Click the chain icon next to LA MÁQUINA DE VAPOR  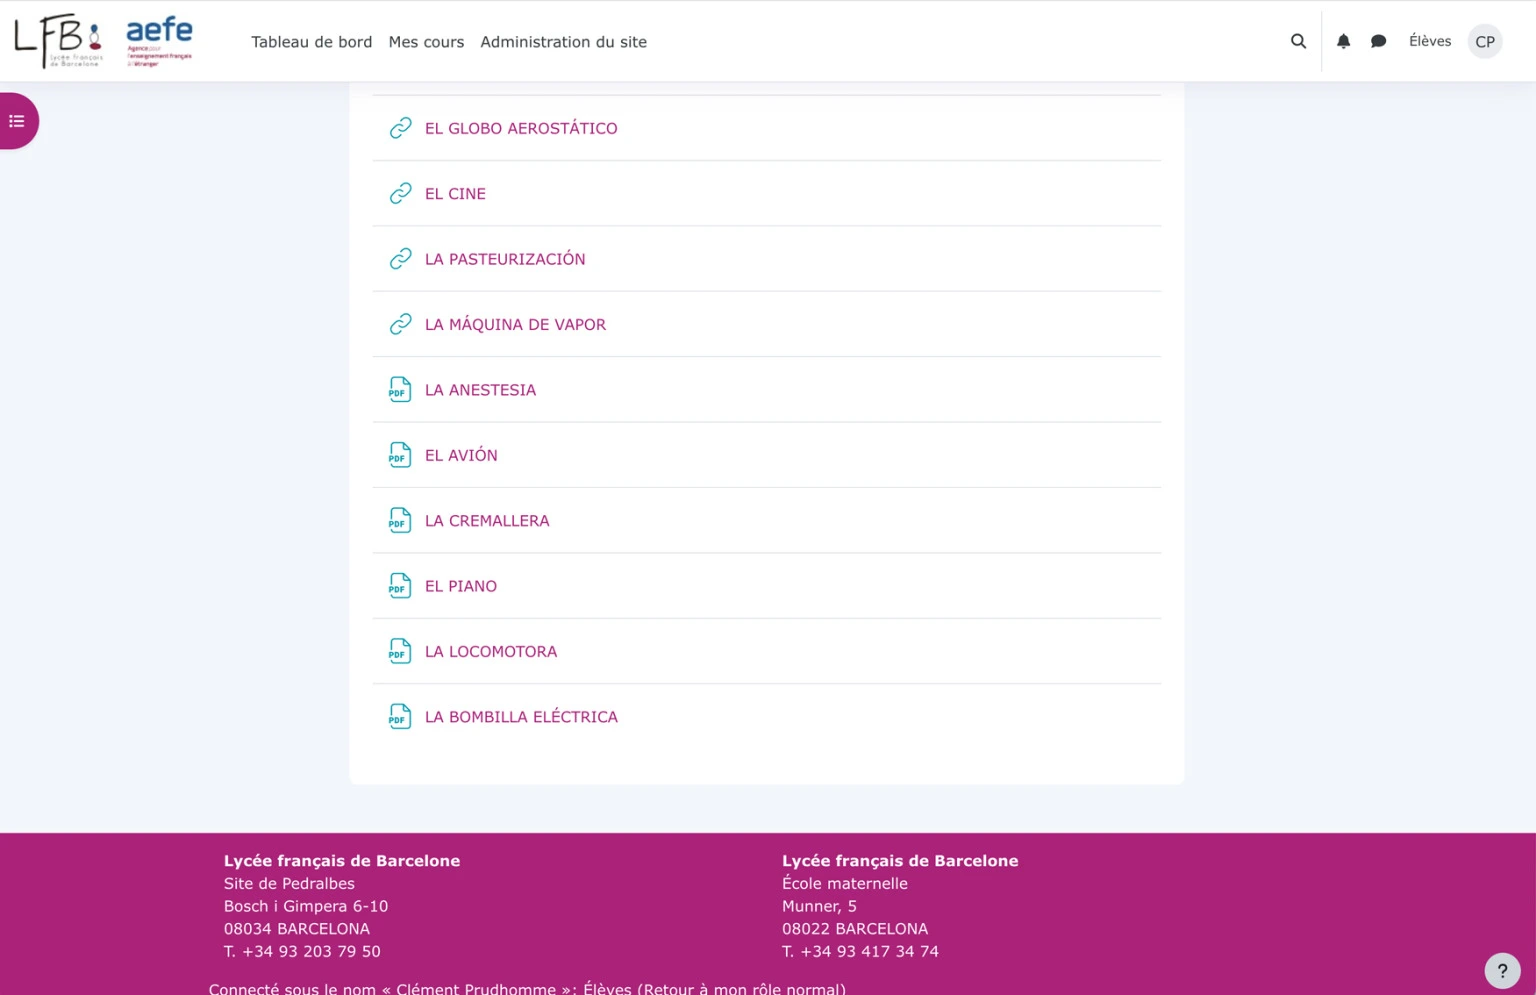(400, 324)
